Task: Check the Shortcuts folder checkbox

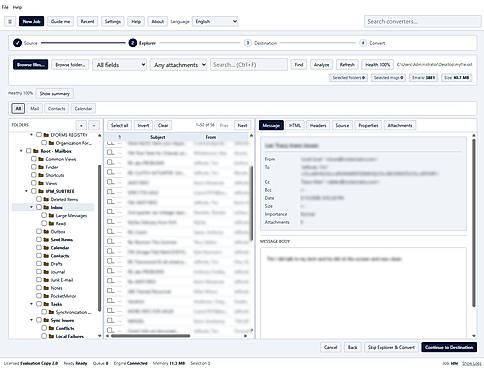Action: 34,175
